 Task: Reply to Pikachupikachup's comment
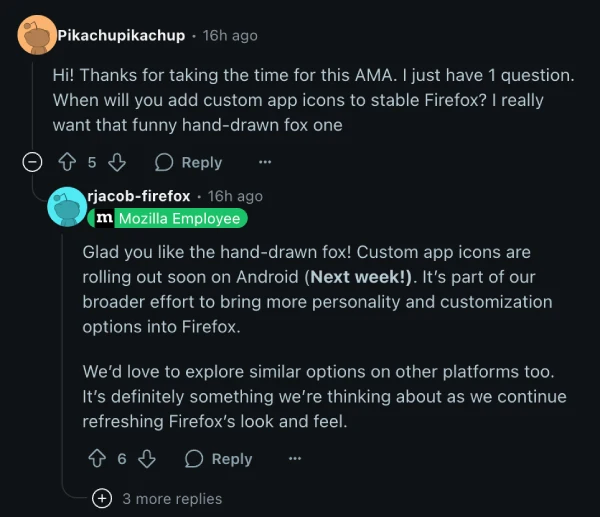[x=189, y=162]
